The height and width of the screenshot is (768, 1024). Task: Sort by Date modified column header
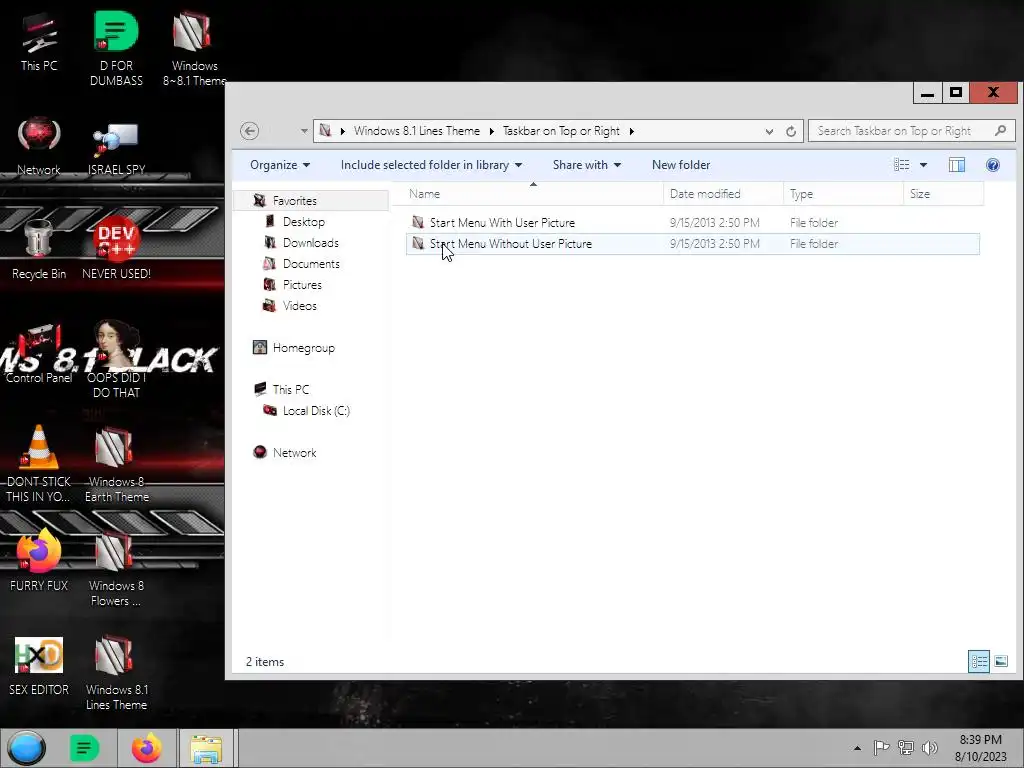point(723,194)
